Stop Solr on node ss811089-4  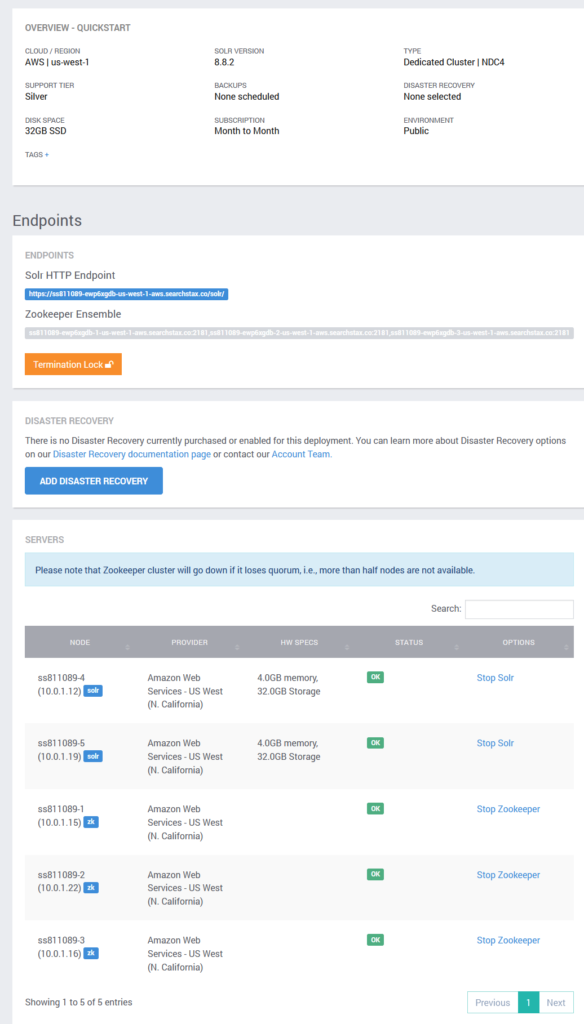[x=495, y=678]
